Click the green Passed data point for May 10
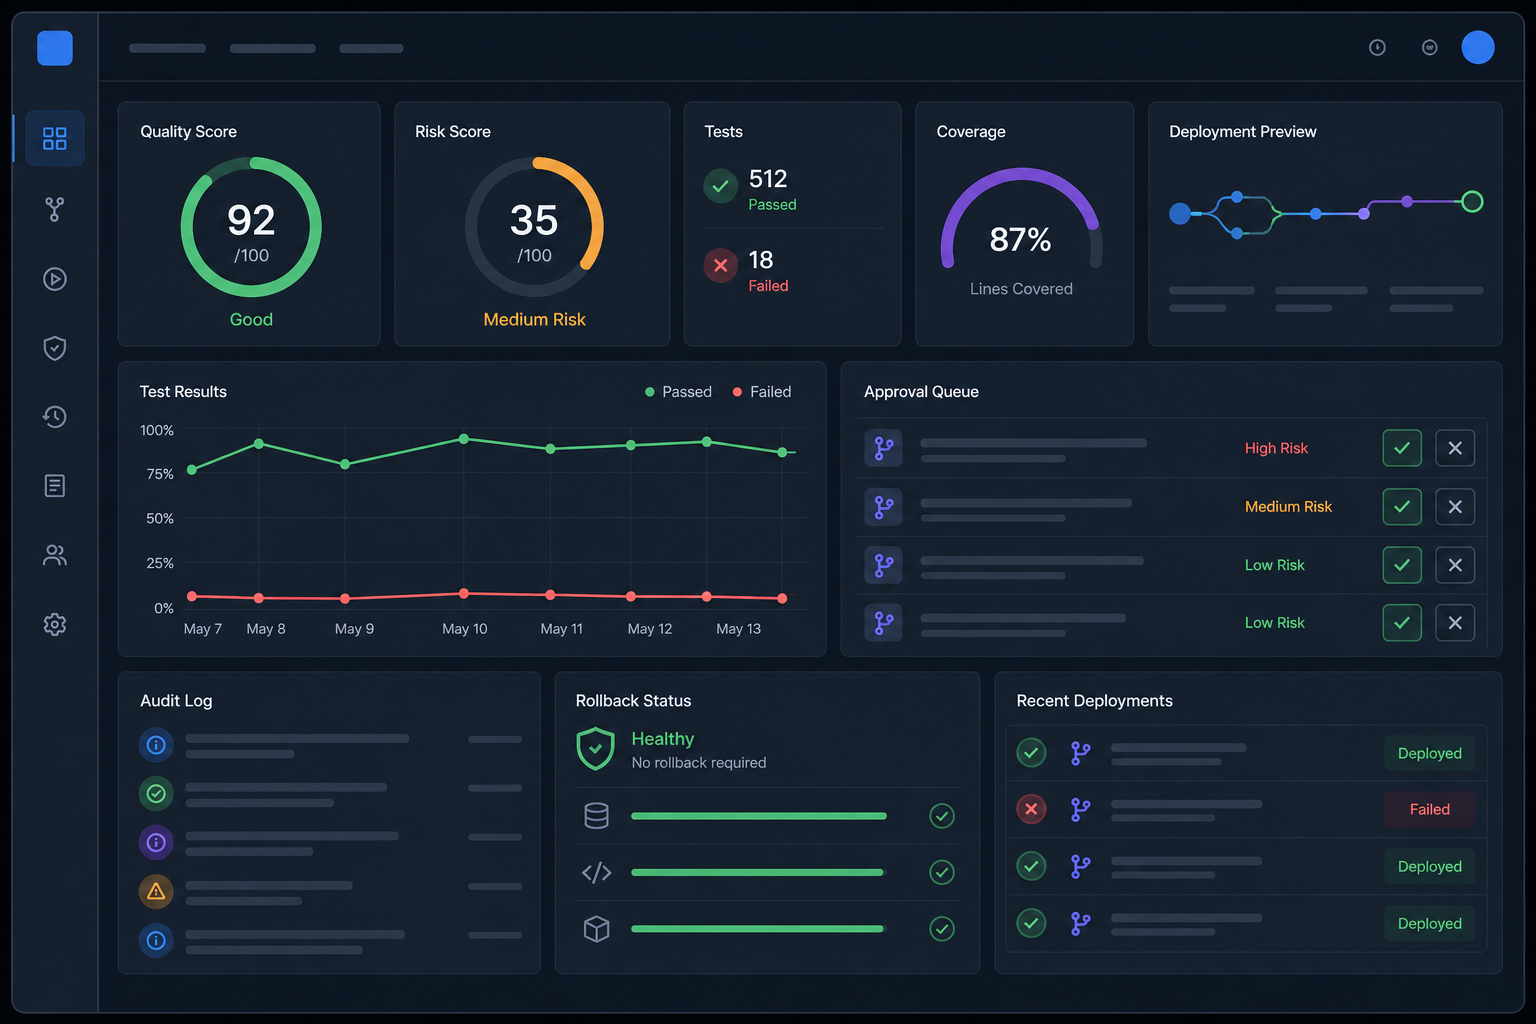 [464, 439]
